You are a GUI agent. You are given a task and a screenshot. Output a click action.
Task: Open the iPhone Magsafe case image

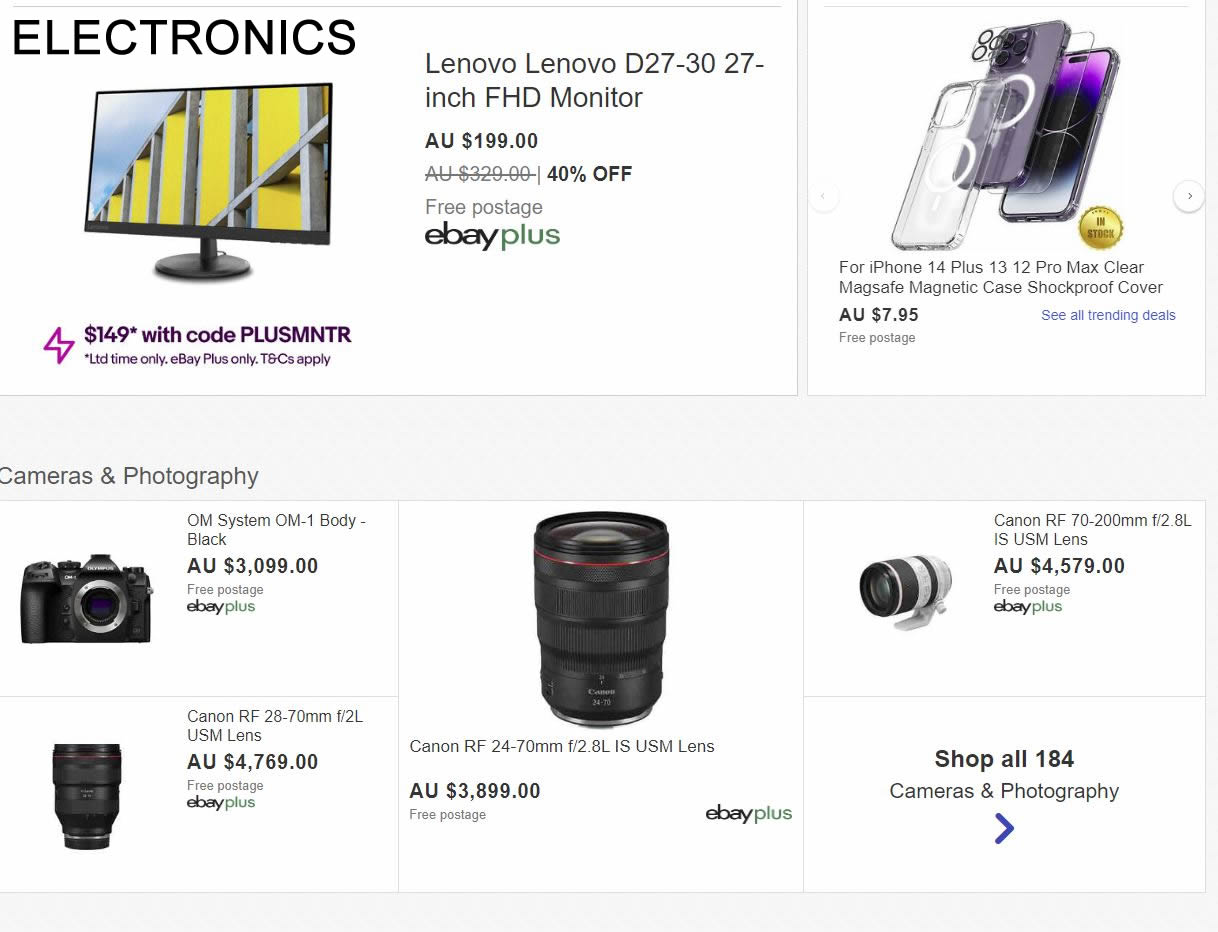click(1005, 135)
